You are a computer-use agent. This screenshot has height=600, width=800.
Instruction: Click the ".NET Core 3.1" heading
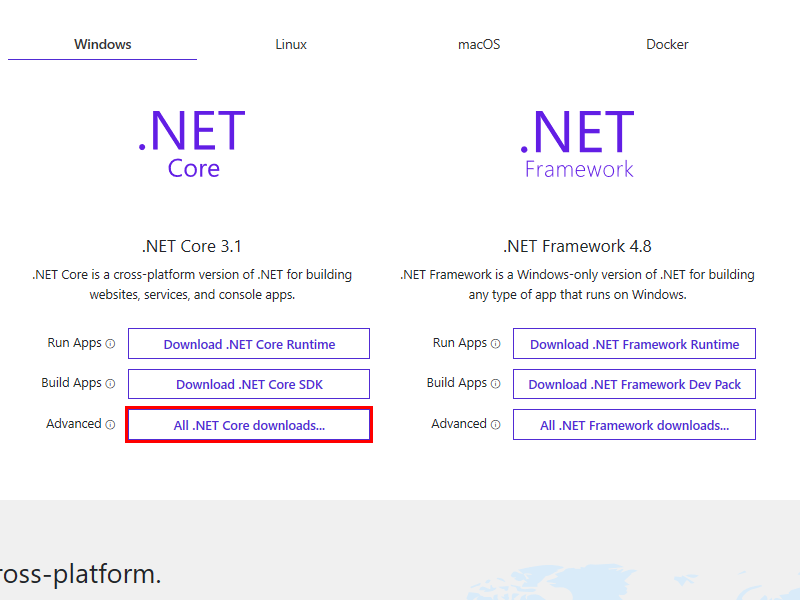pos(192,246)
